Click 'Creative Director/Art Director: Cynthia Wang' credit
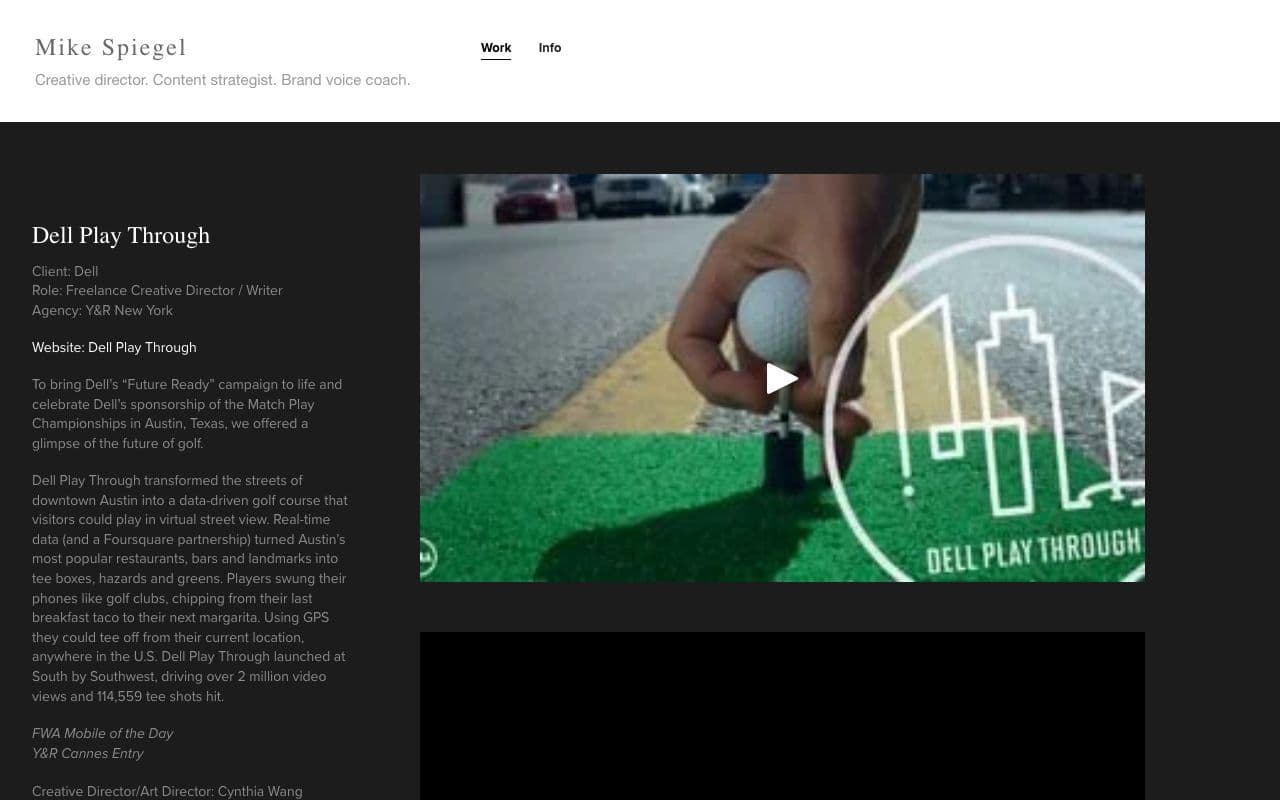1280x800 pixels. click(167, 791)
